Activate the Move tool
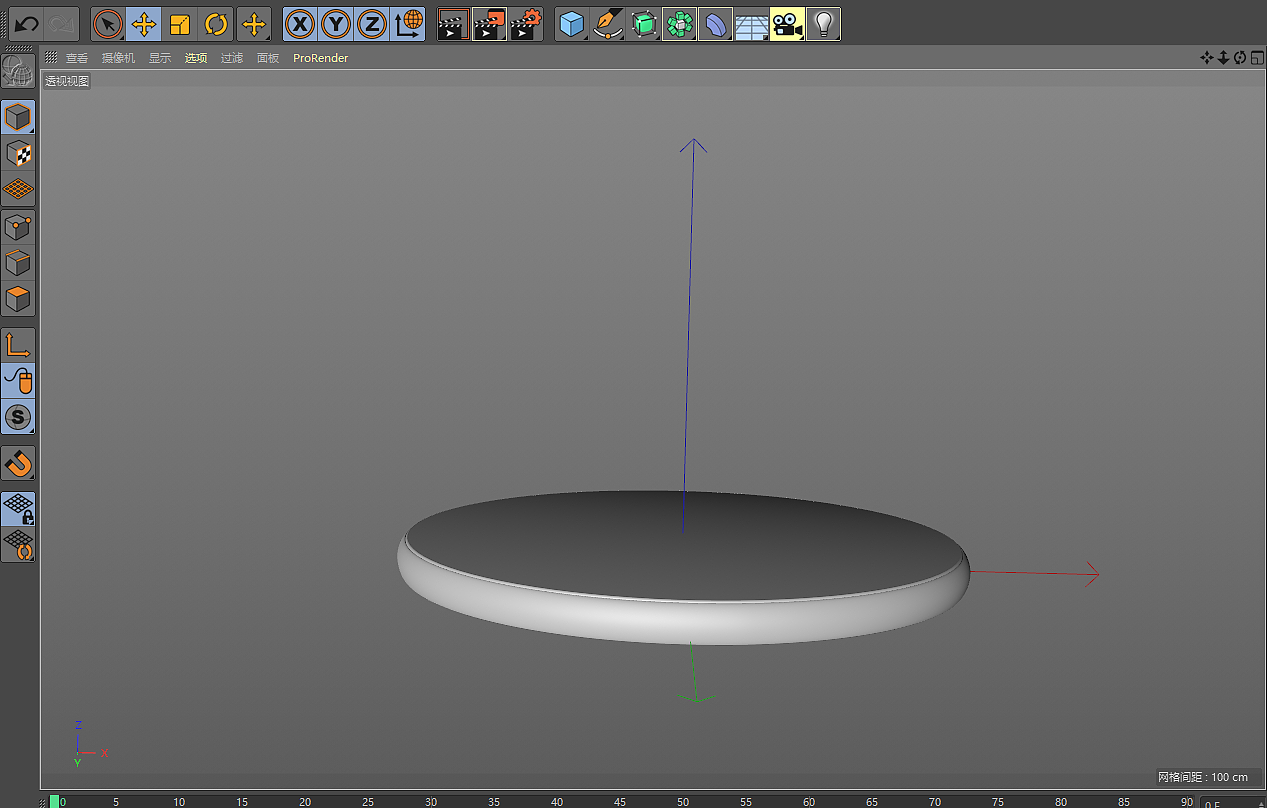The height and width of the screenshot is (808, 1267). tap(144, 24)
